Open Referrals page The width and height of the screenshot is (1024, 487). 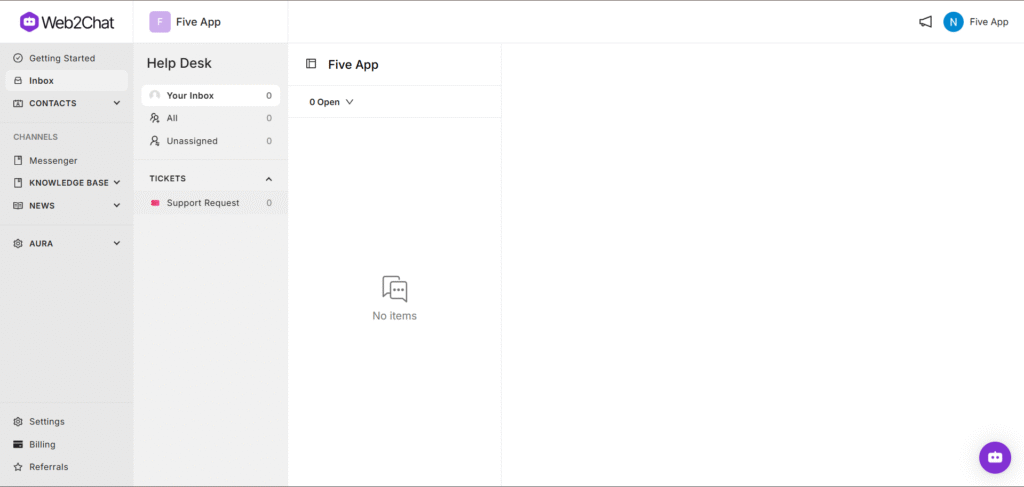pos(67,467)
